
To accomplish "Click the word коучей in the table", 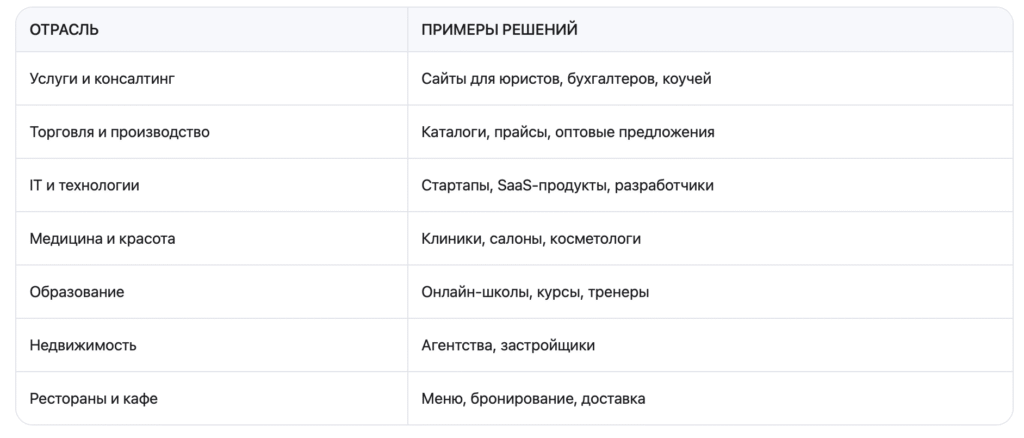I will tap(686, 78).
